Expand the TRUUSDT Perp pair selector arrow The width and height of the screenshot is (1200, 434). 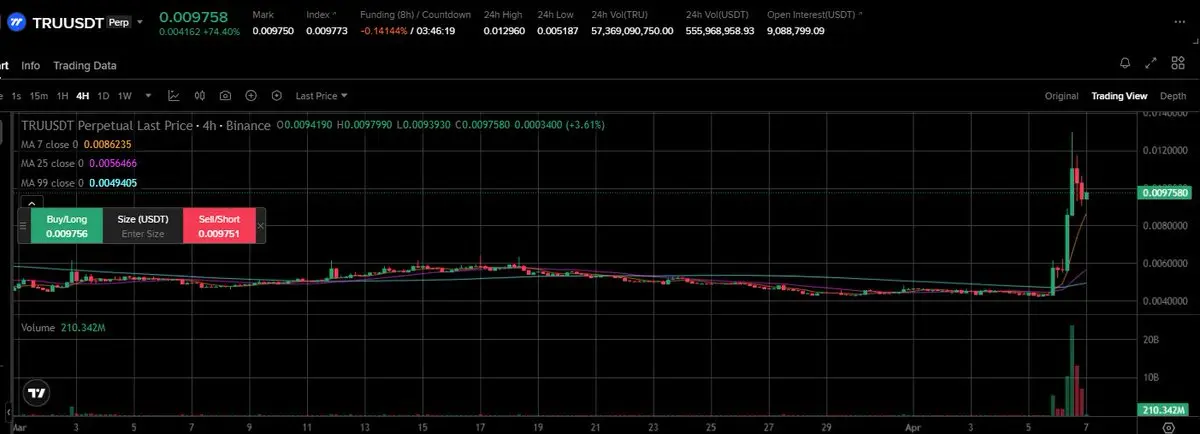[141, 21]
